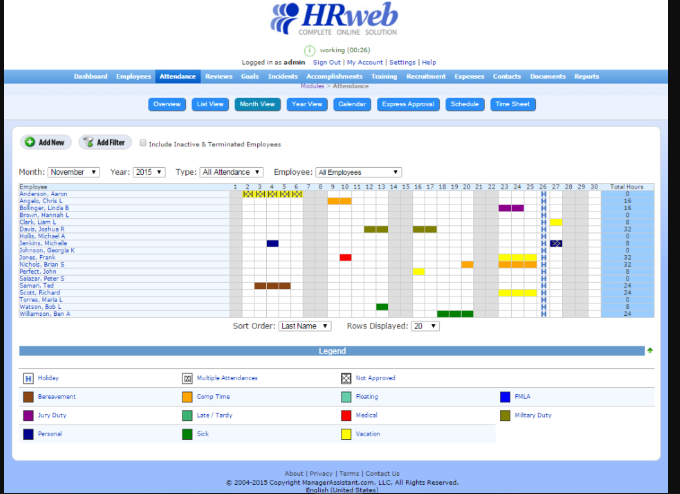Image resolution: width=680 pixels, height=494 pixels.
Task: Click the Help link
Action: (x=429, y=62)
